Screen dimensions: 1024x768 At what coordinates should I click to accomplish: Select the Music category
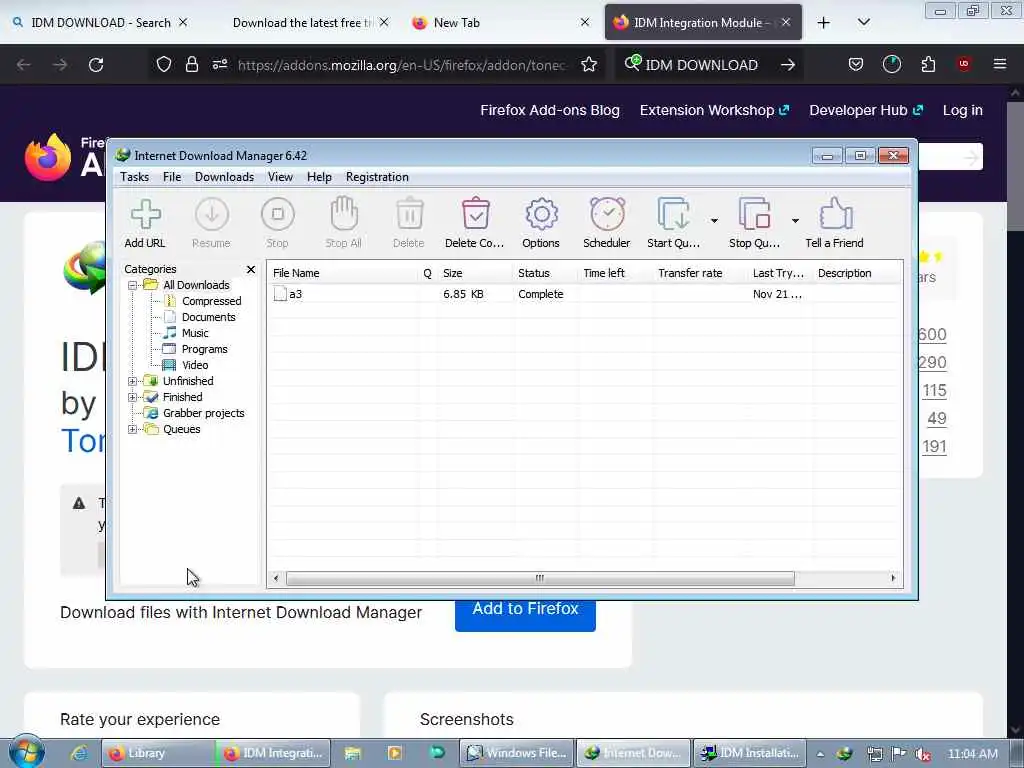(x=195, y=333)
